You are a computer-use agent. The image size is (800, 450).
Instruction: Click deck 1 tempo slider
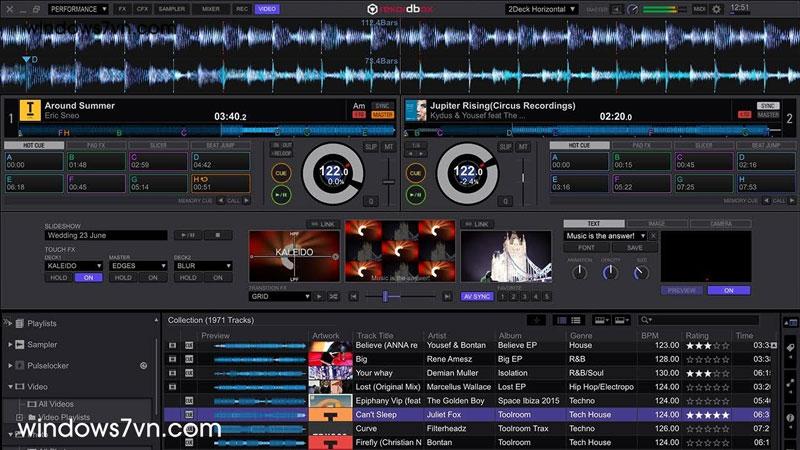(x=389, y=182)
